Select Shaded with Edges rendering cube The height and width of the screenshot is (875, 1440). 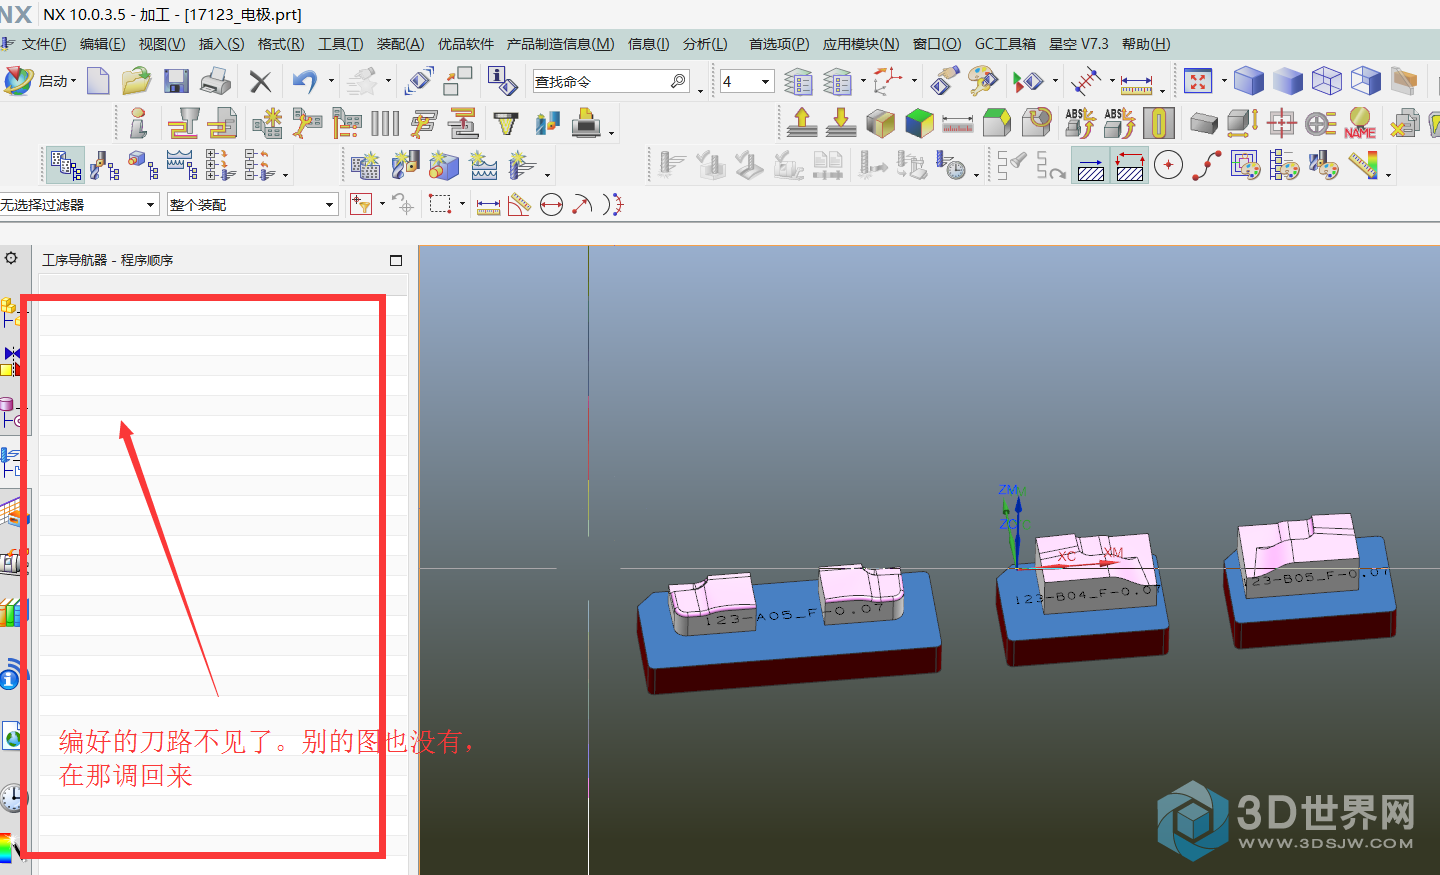point(1249,81)
